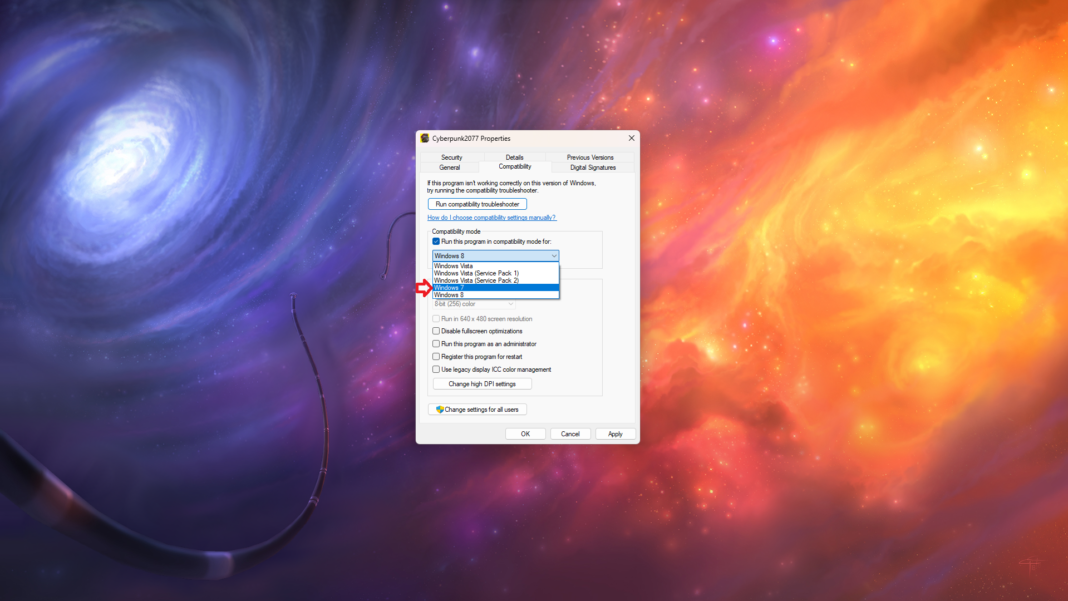Tick 'Use legacy display ICC color management'
The image size is (1068, 601).
(x=436, y=369)
